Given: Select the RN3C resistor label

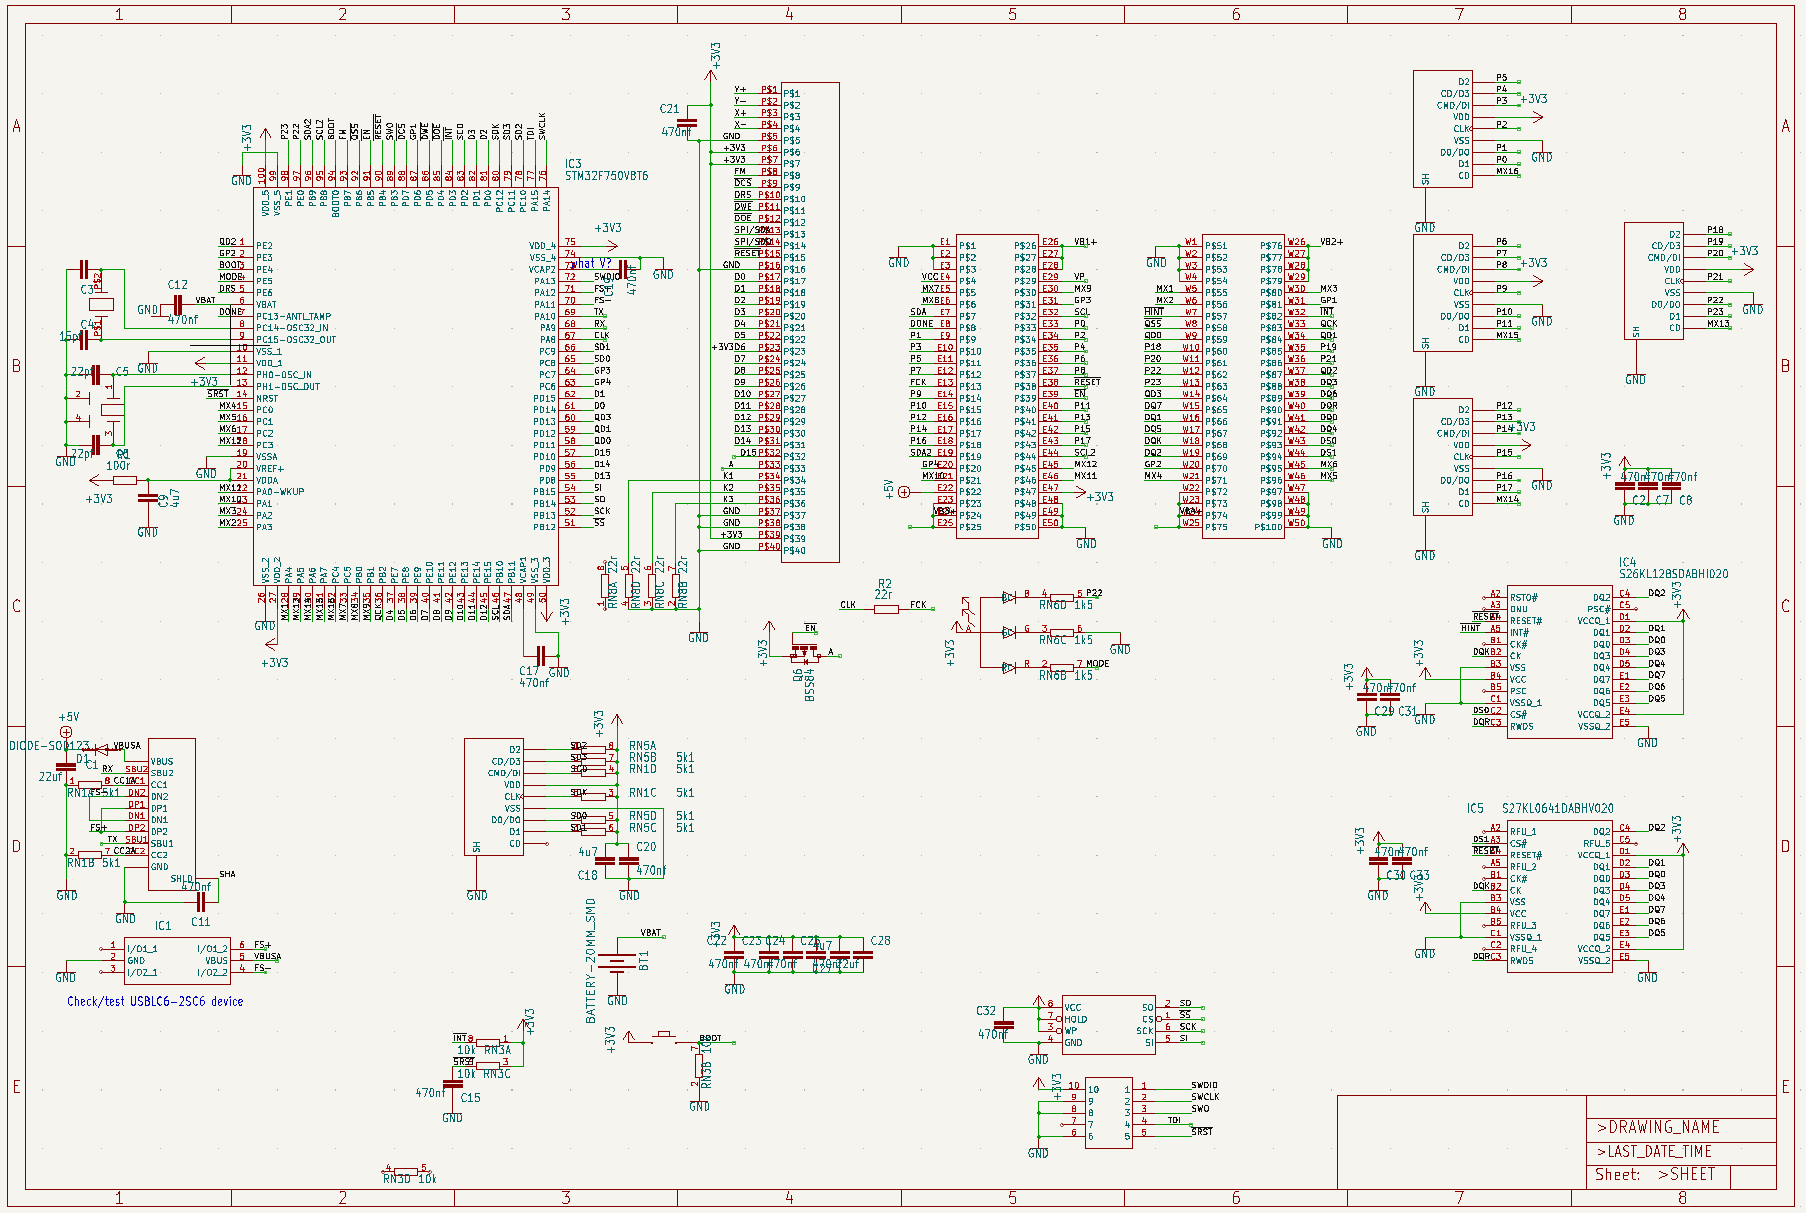Looking at the screenshot, I should (x=497, y=1074).
